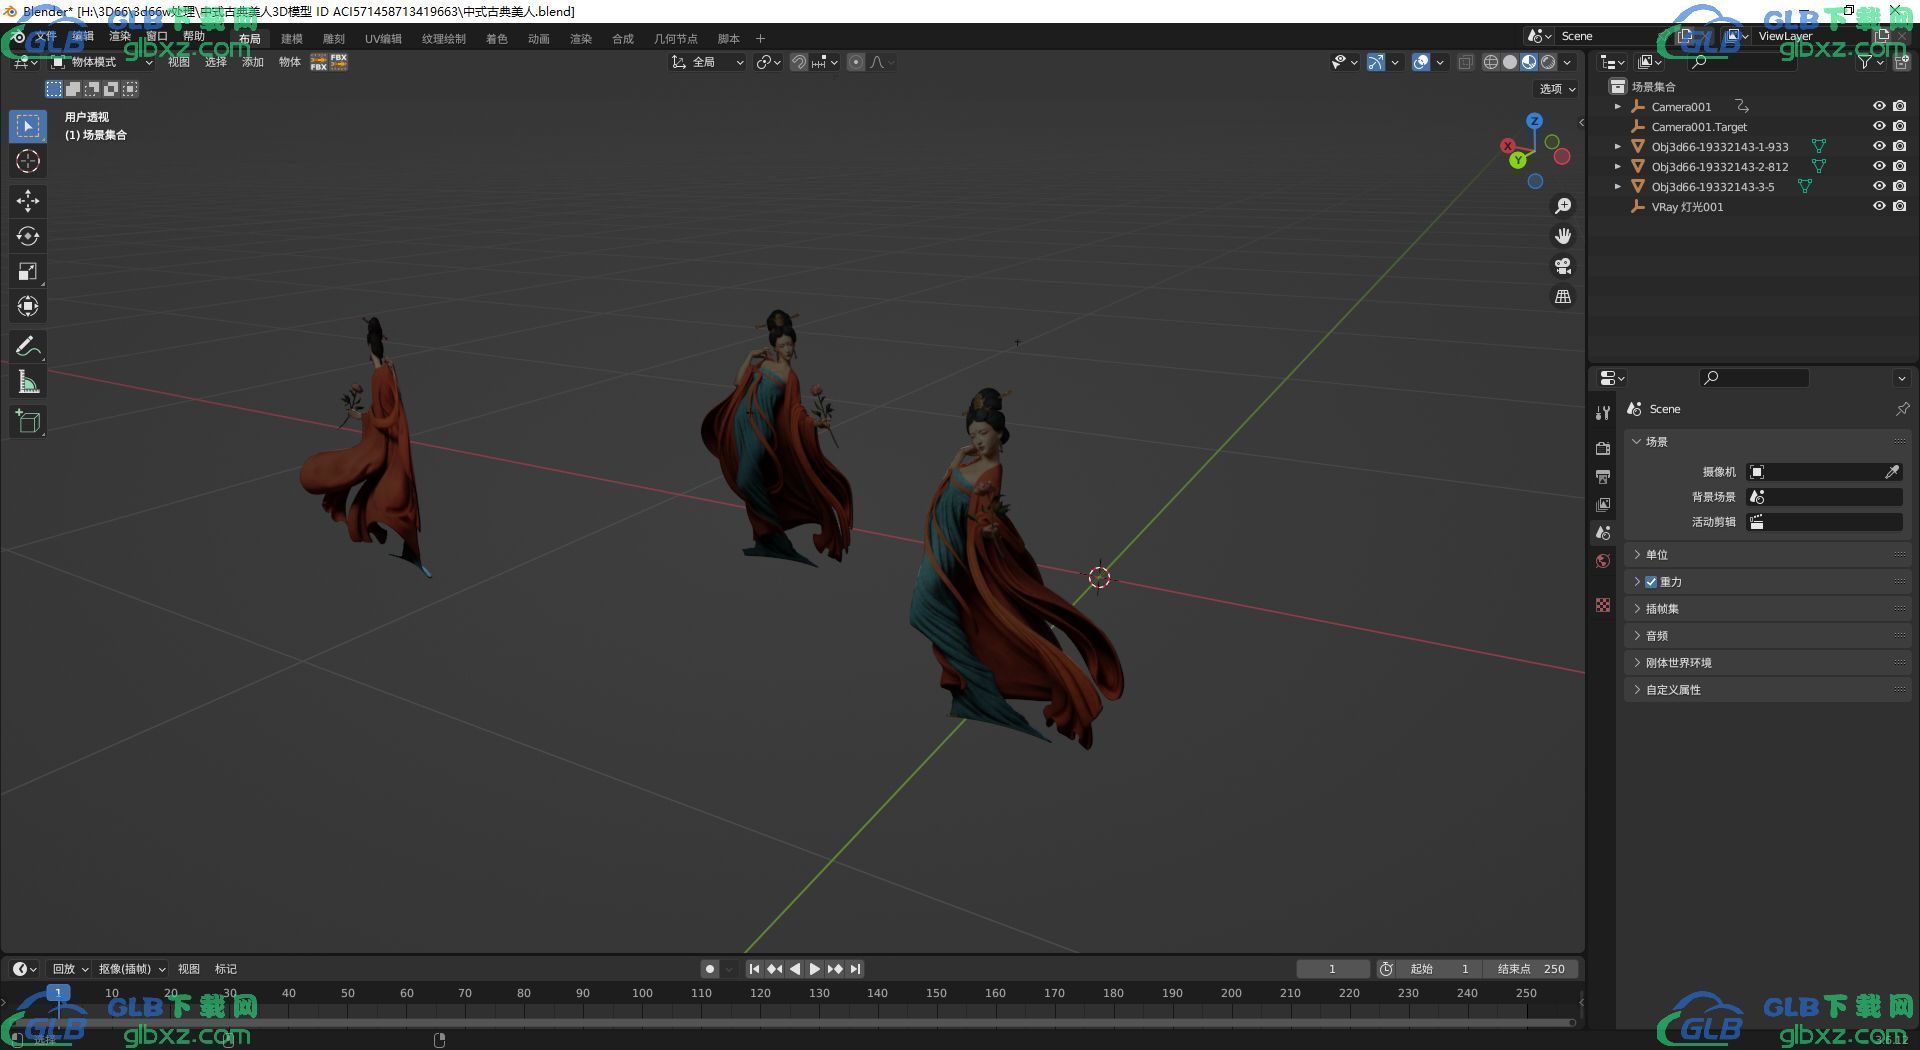Select the Scale tool
The height and width of the screenshot is (1050, 1920).
tap(28, 271)
